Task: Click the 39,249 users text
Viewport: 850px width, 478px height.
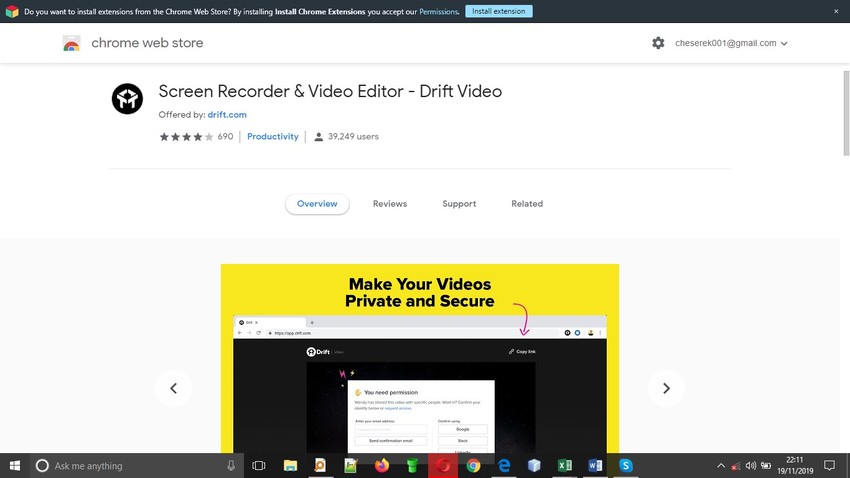Action: 353,137
